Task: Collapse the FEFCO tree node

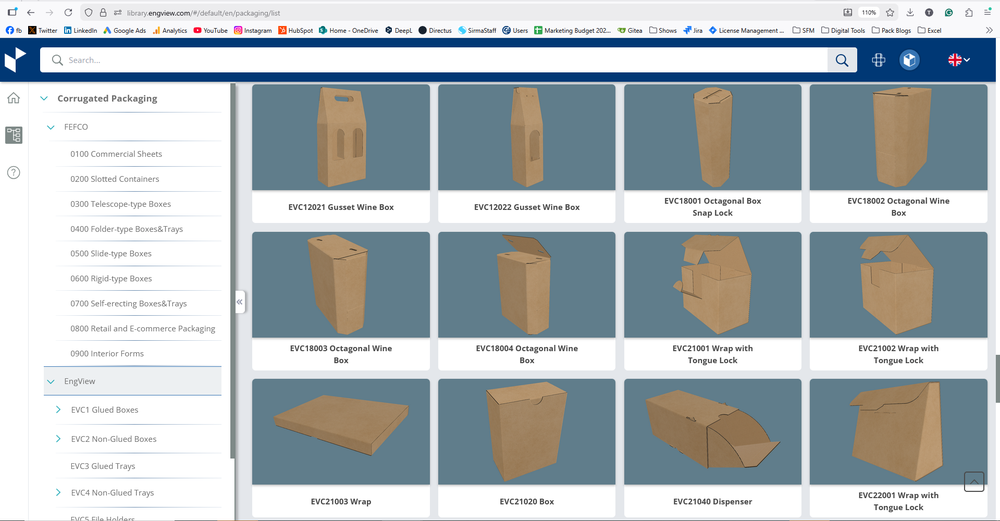Action: 50,127
